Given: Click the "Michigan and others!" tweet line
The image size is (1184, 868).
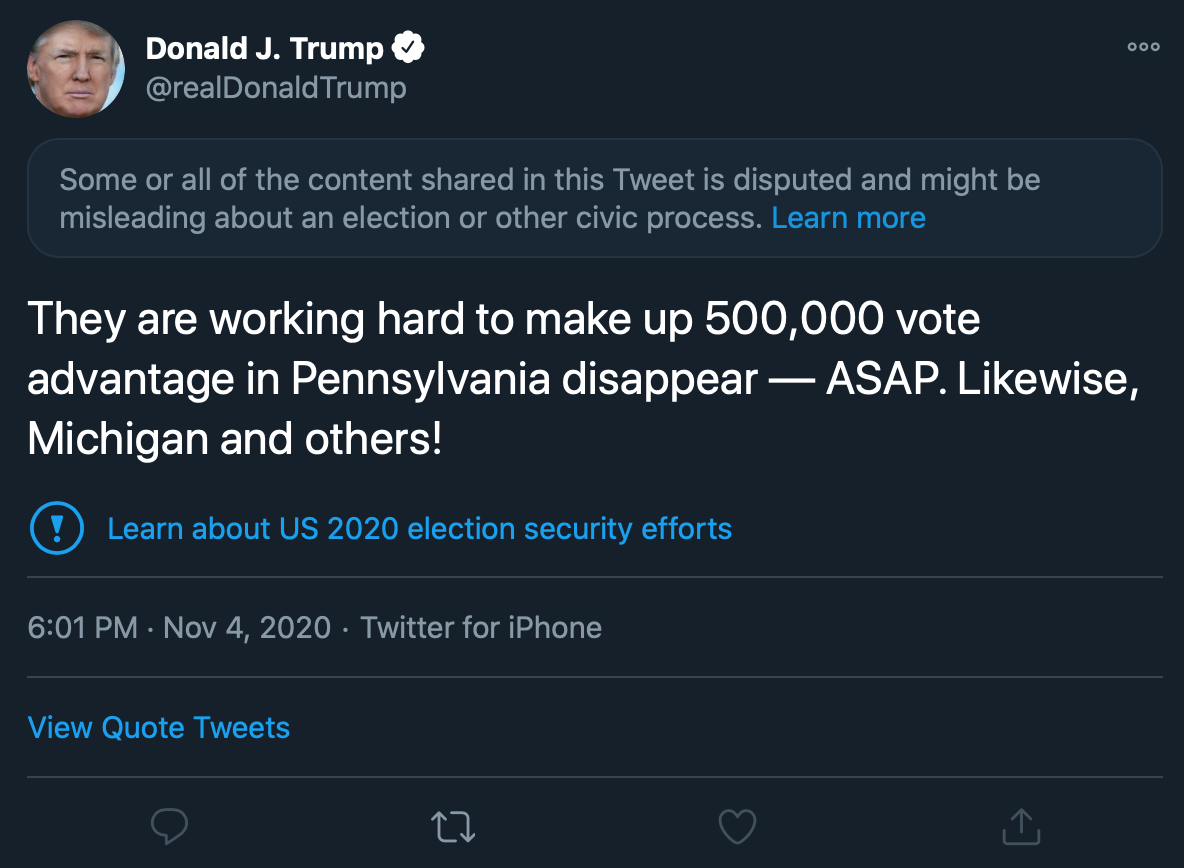Looking at the screenshot, I should [x=234, y=440].
